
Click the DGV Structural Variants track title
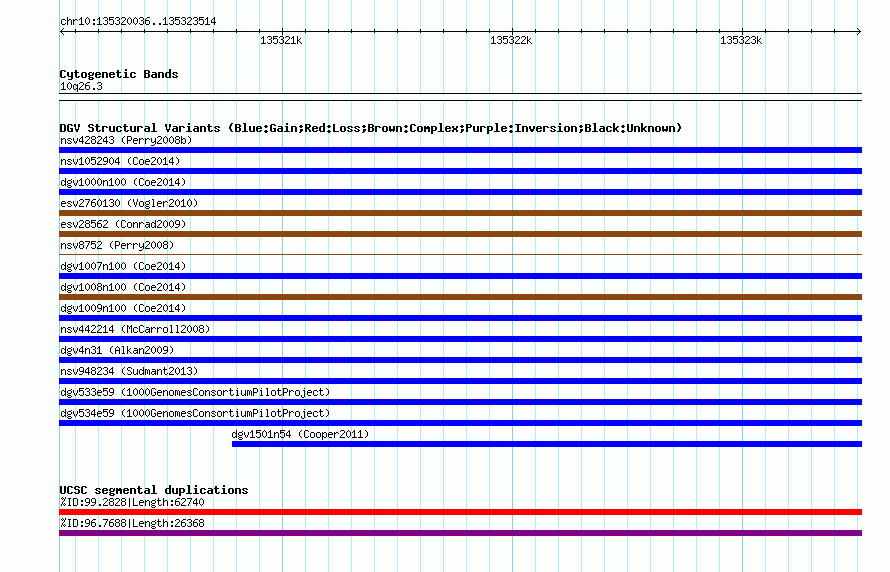click(370, 128)
